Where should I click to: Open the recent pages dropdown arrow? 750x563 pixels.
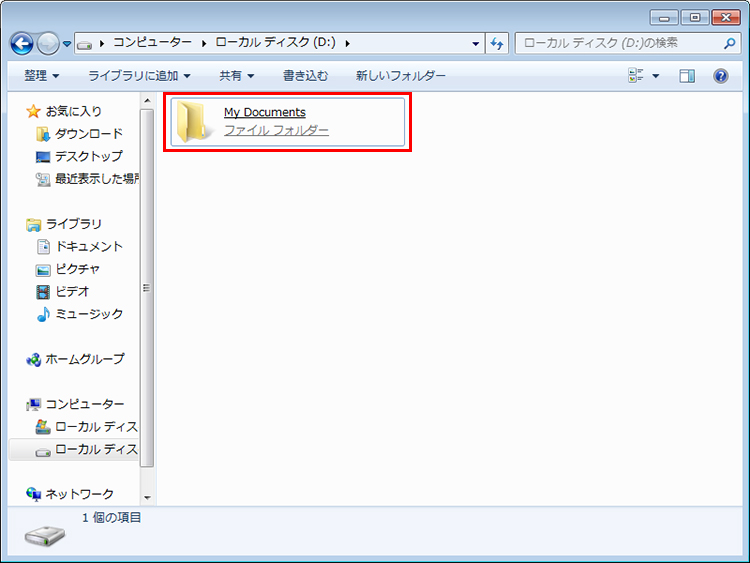point(67,44)
